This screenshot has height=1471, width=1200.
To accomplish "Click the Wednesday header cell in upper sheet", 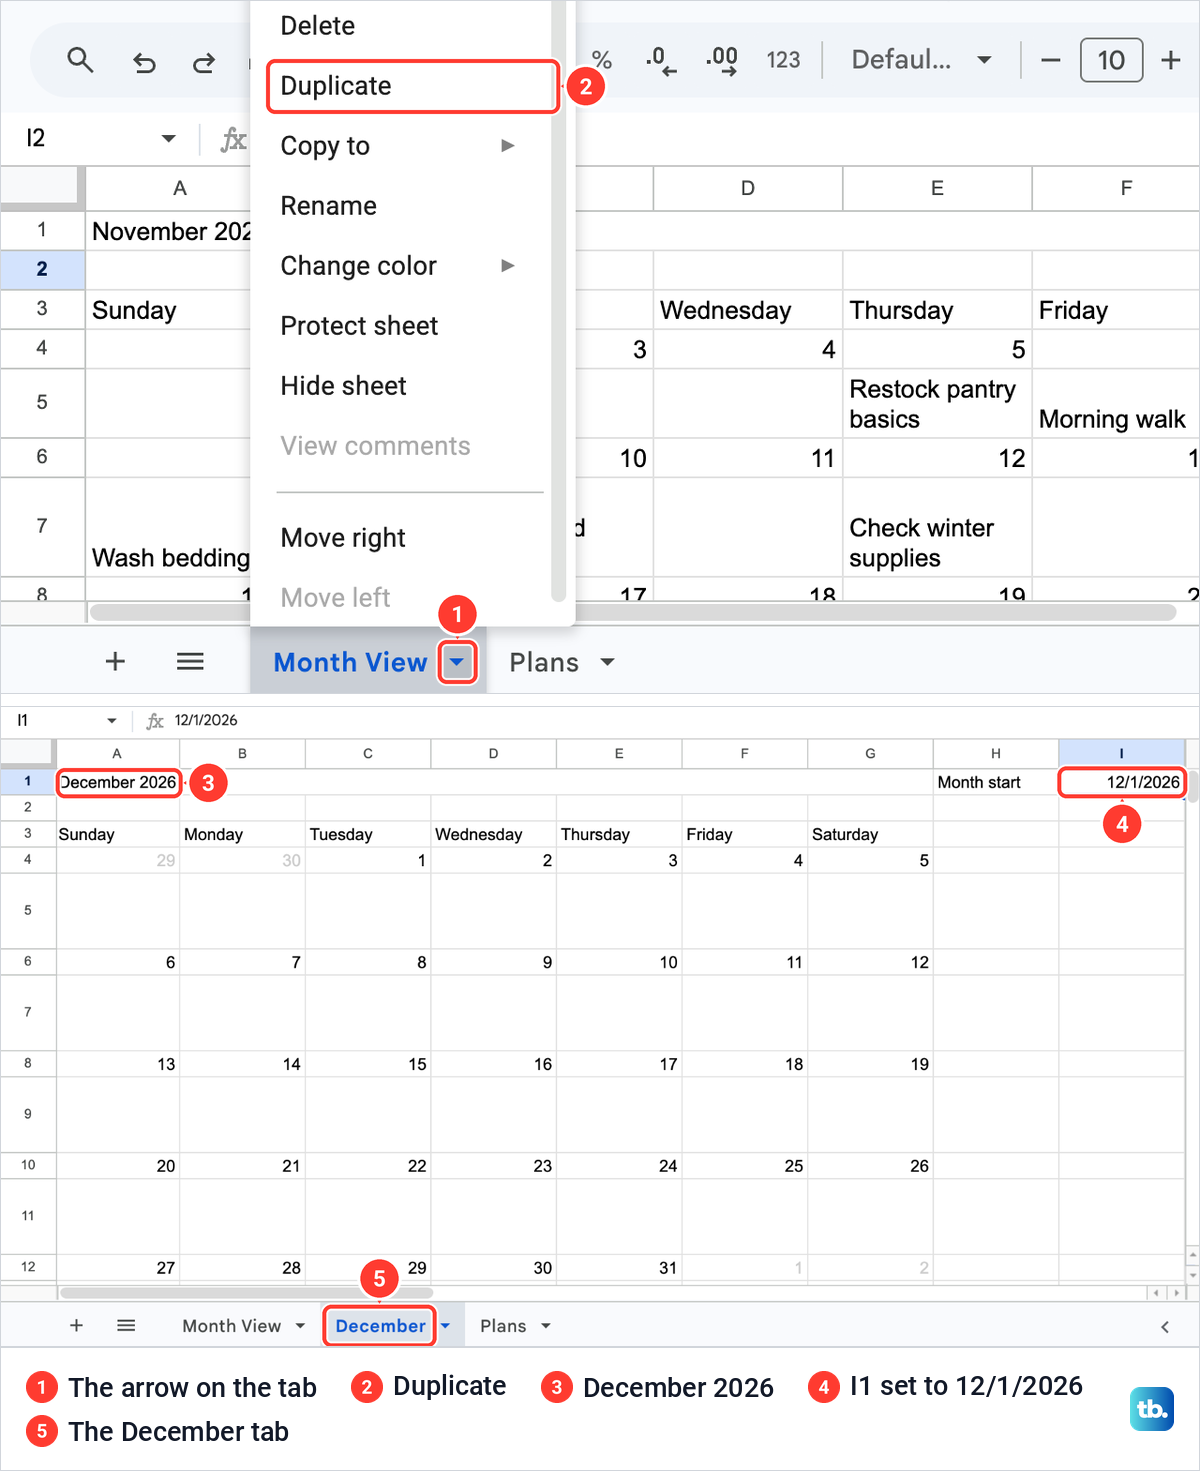I will pos(747,310).
